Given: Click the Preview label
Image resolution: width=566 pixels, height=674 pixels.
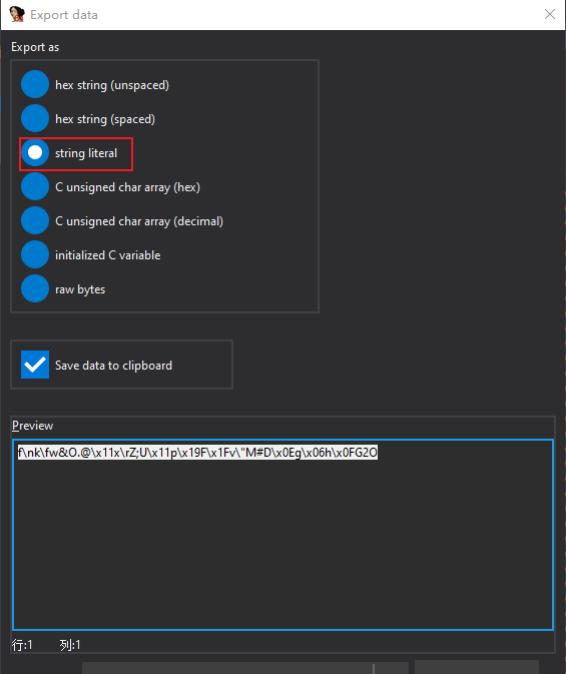Looking at the screenshot, I should tap(33, 426).
